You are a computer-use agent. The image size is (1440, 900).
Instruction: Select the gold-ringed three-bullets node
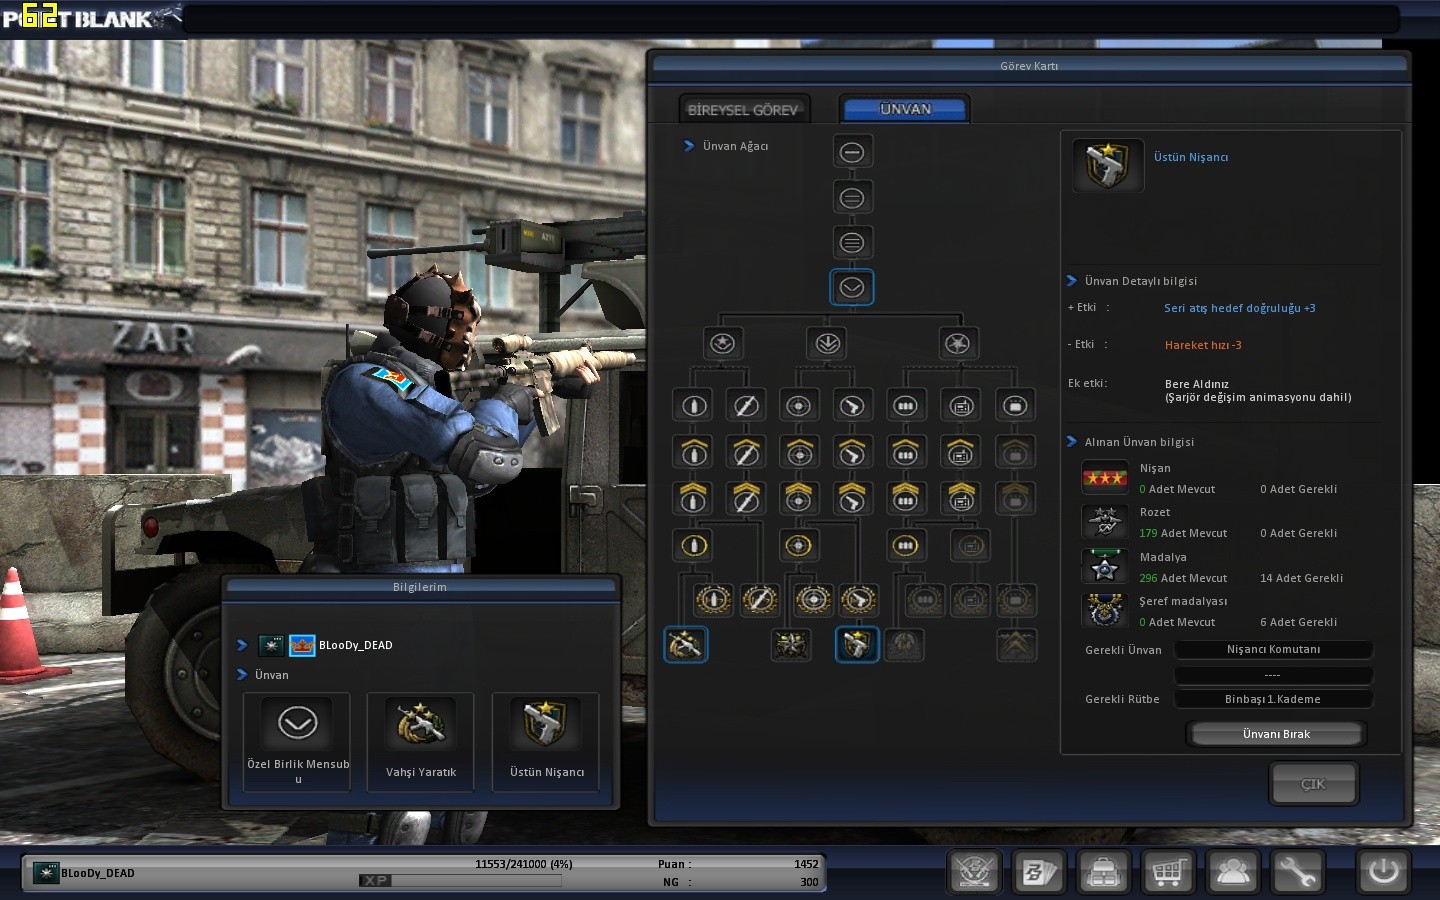(905, 546)
